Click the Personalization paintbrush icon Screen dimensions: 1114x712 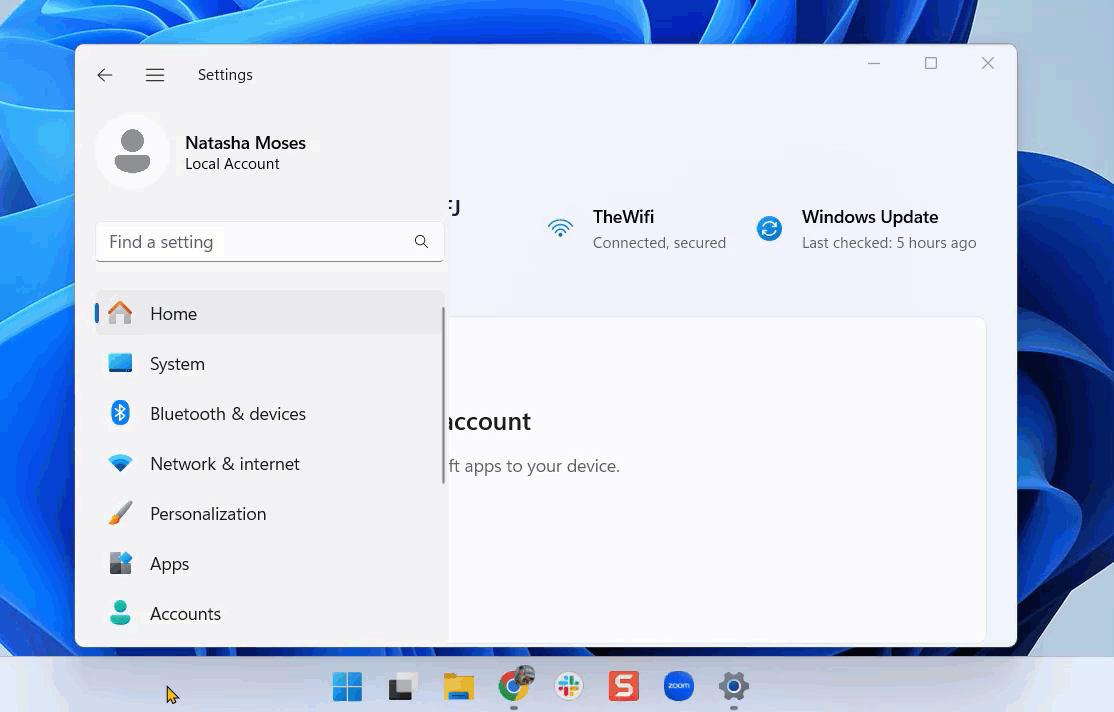pyautogui.click(x=120, y=513)
